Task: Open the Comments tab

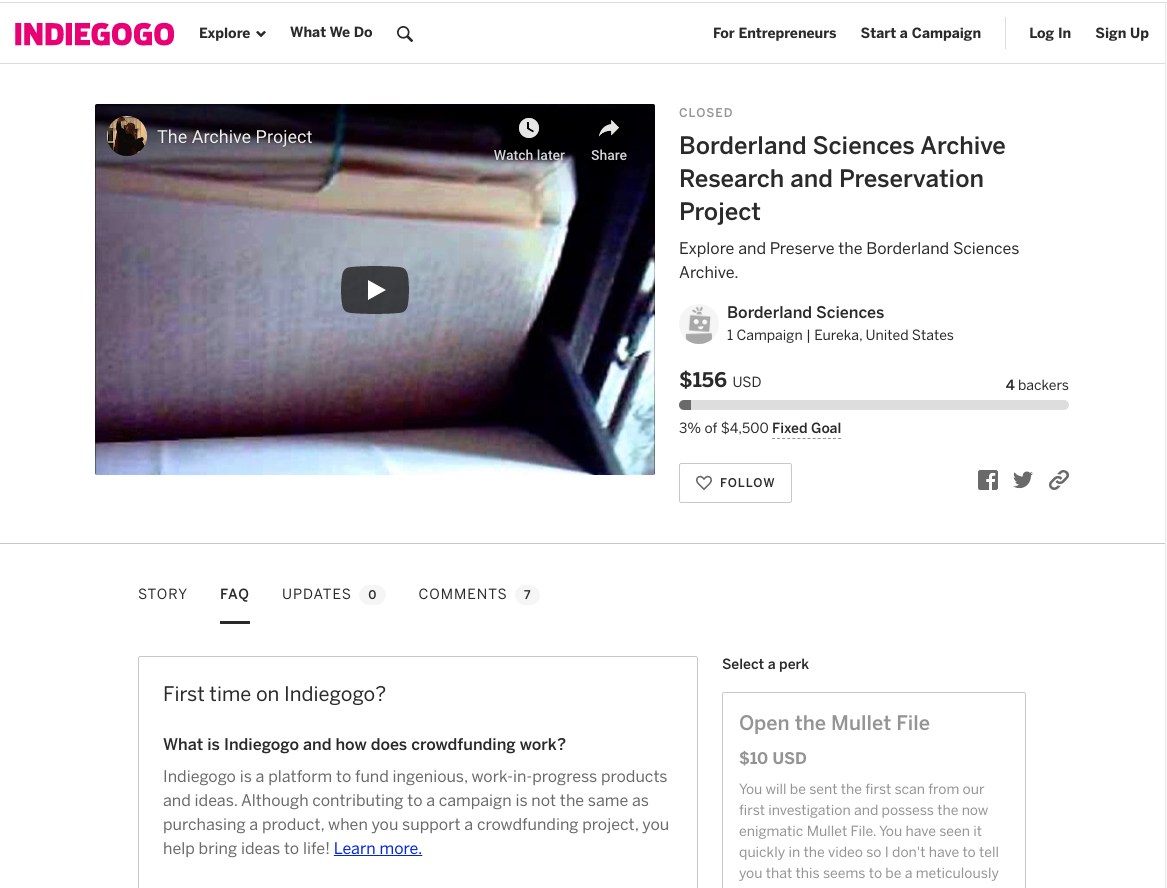Action: (478, 594)
